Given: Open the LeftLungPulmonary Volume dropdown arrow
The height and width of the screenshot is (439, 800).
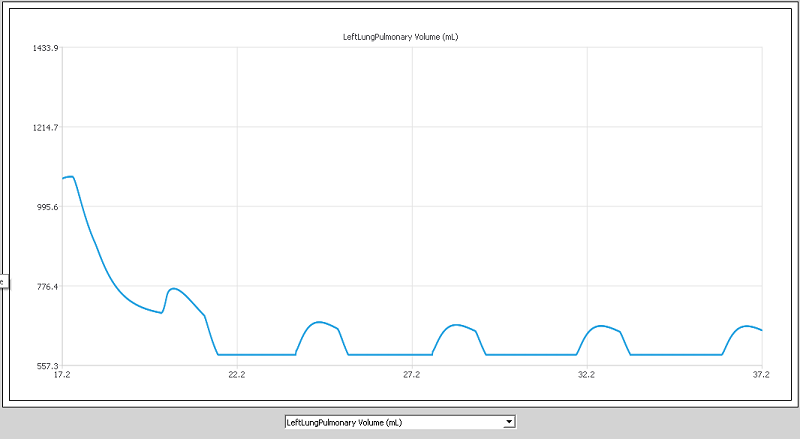Looking at the screenshot, I should tap(509, 422).
